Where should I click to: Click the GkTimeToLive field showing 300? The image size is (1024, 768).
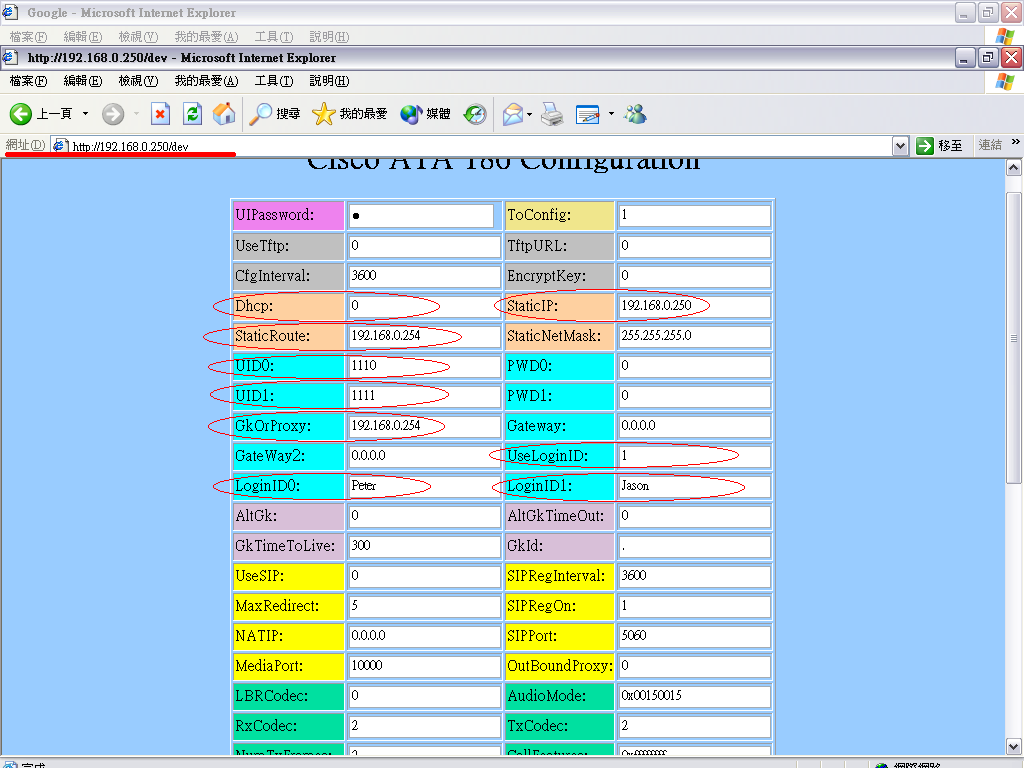pyautogui.click(x=424, y=546)
